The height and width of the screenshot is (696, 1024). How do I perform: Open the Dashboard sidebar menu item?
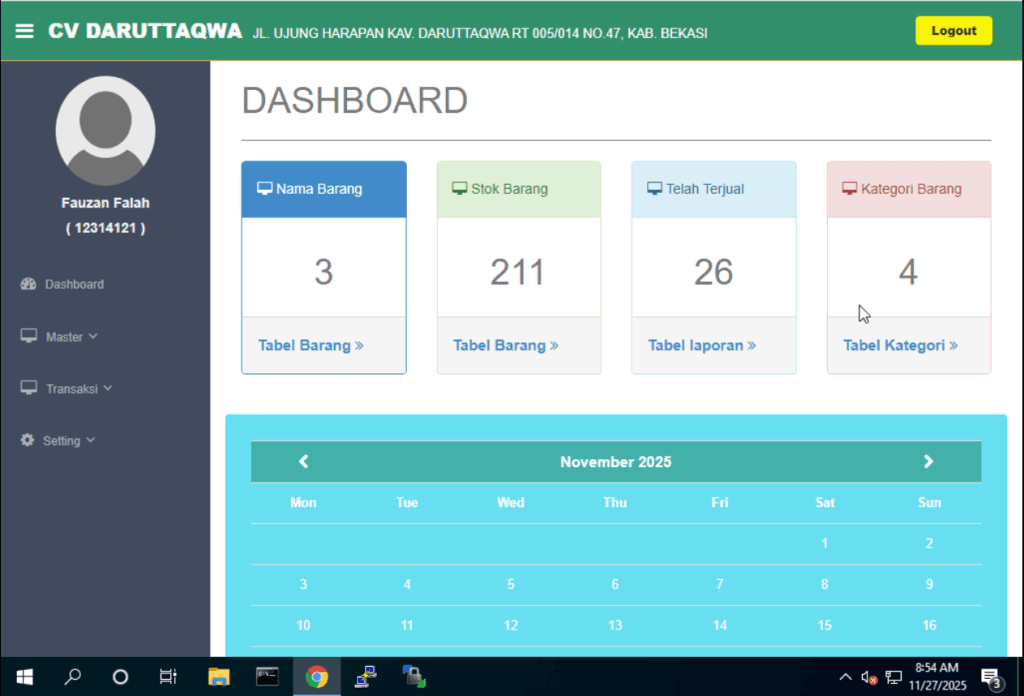(x=74, y=285)
